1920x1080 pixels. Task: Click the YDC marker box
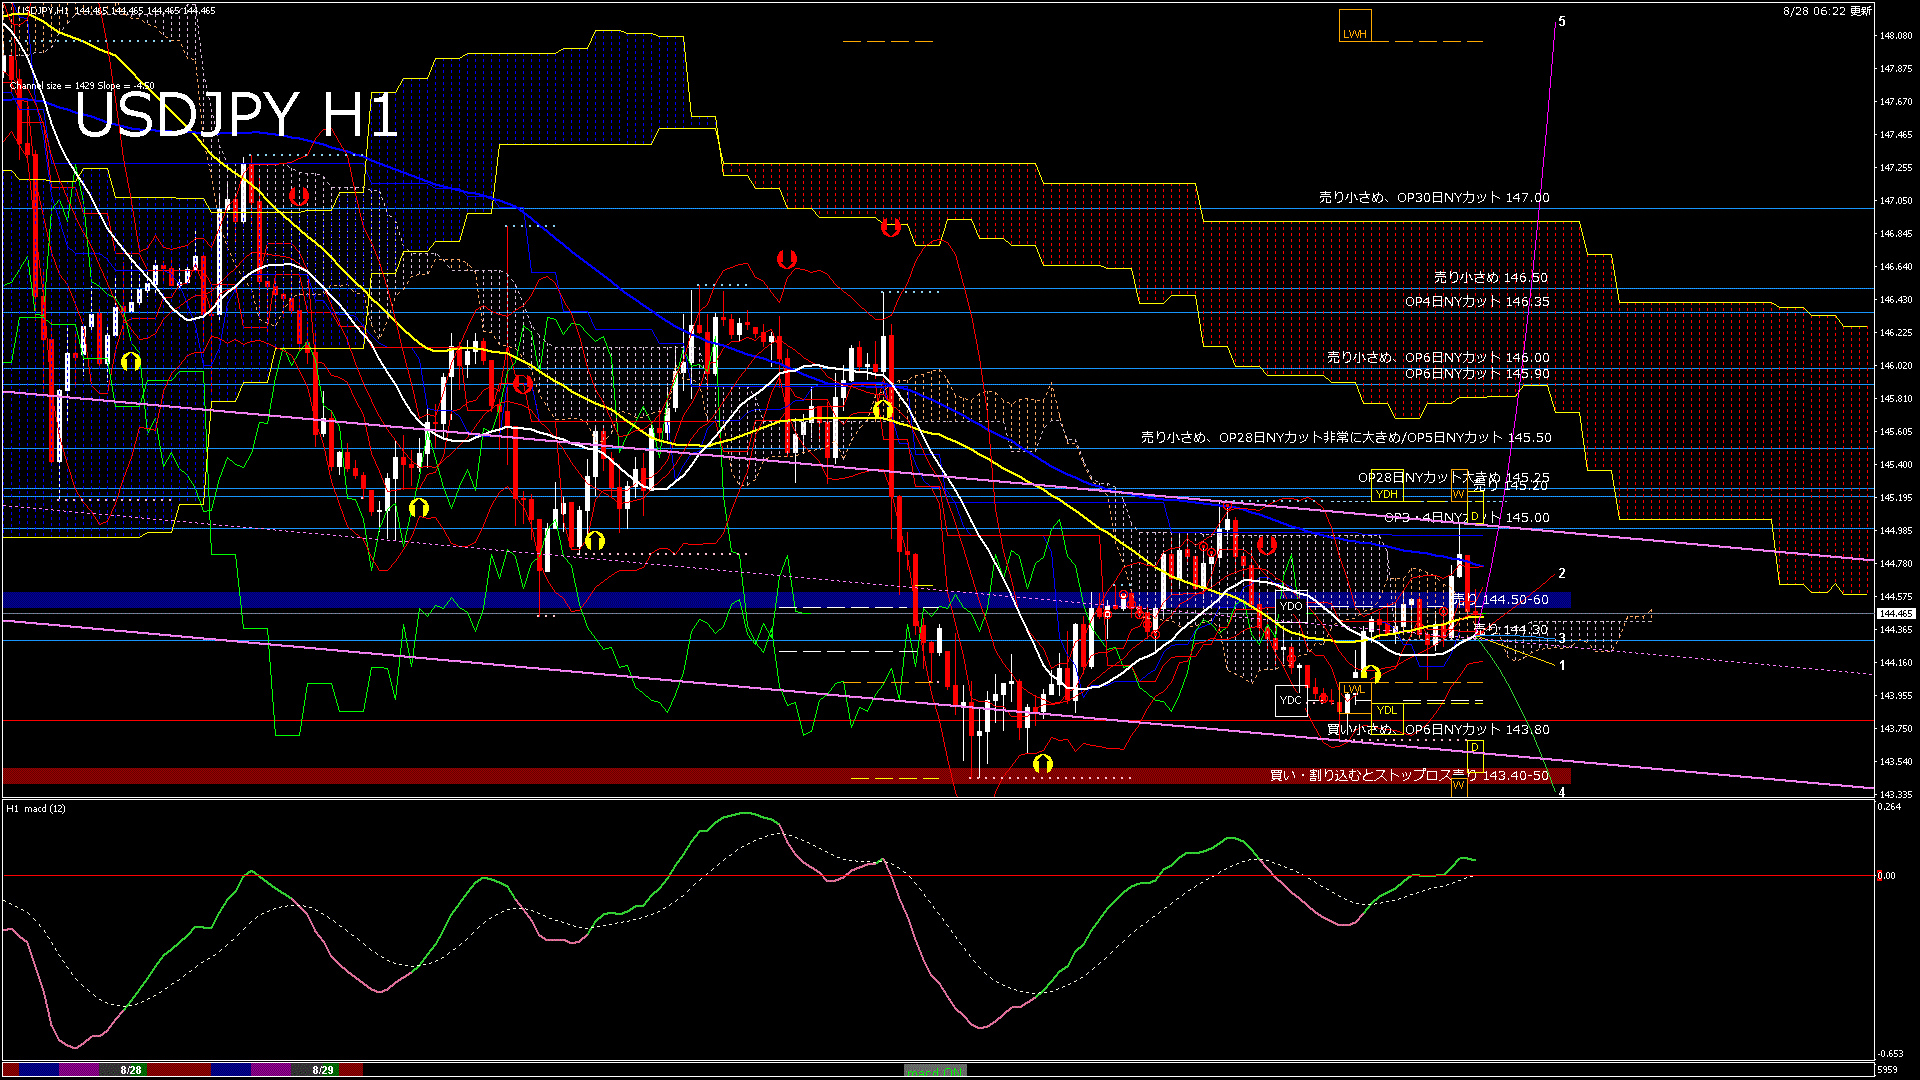coord(1291,701)
